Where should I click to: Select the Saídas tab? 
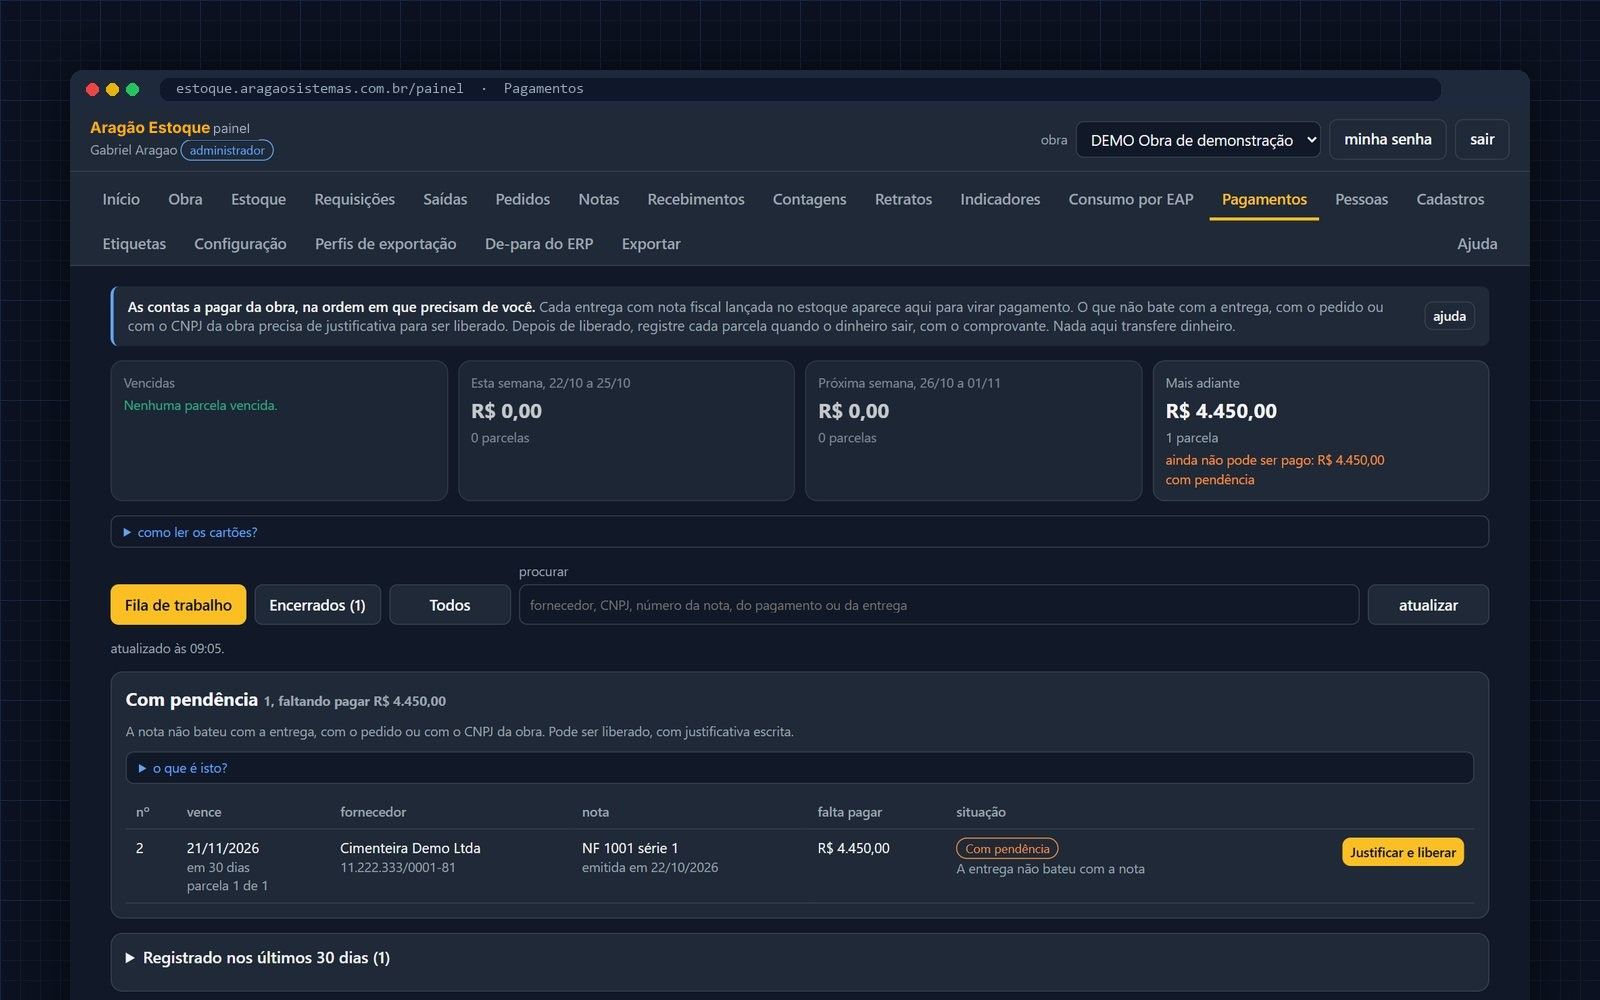click(x=445, y=199)
